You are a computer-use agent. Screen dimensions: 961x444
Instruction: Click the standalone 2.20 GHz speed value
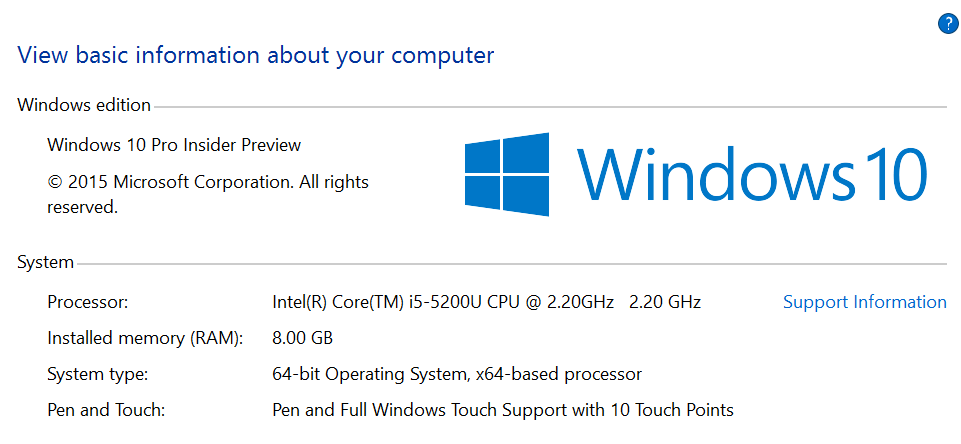665,302
